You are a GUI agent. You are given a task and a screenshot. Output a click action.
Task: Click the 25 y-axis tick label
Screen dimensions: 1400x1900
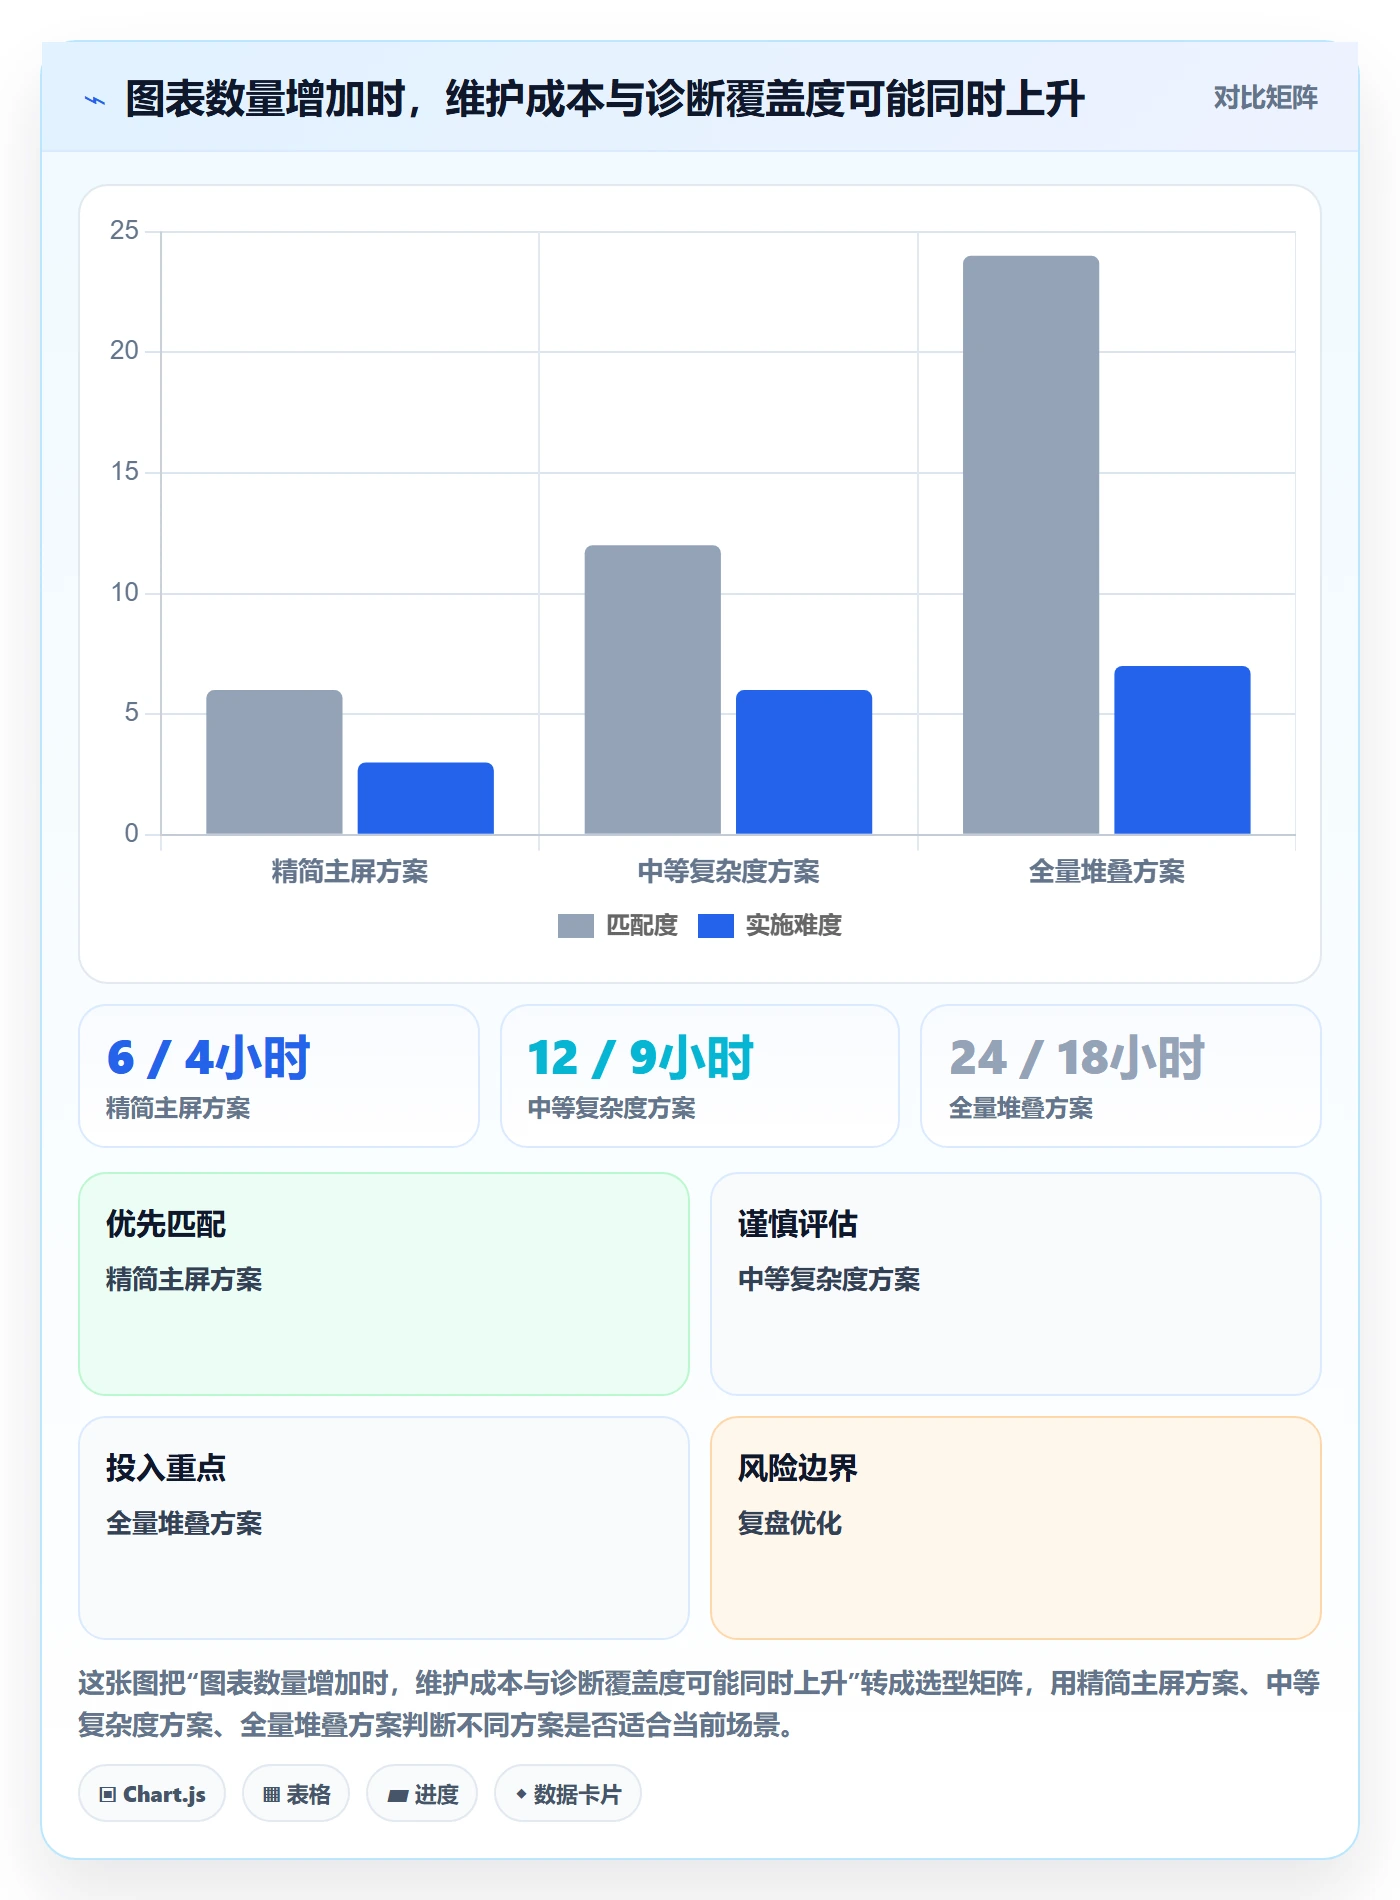pyautogui.click(x=125, y=231)
